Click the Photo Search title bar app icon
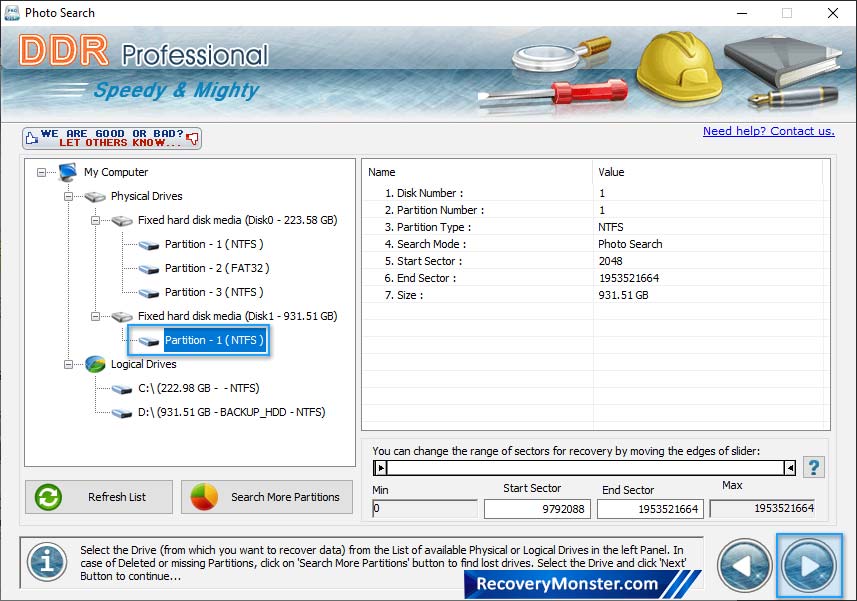Image resolution: width=857 pixels, height=601 pixels. [11, 13]
